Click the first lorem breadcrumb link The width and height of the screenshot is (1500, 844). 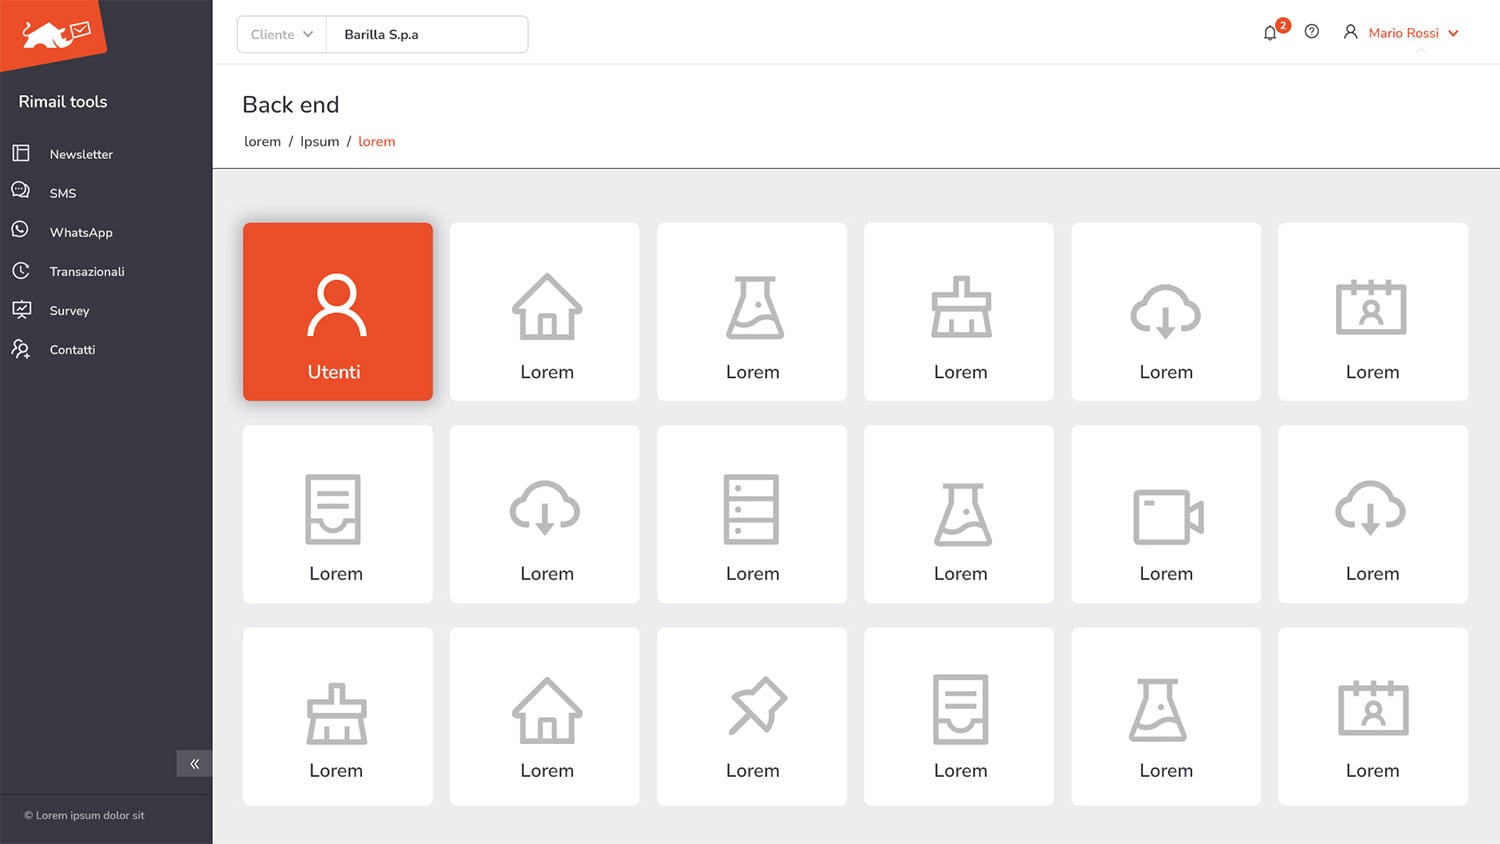pos(262,141)
